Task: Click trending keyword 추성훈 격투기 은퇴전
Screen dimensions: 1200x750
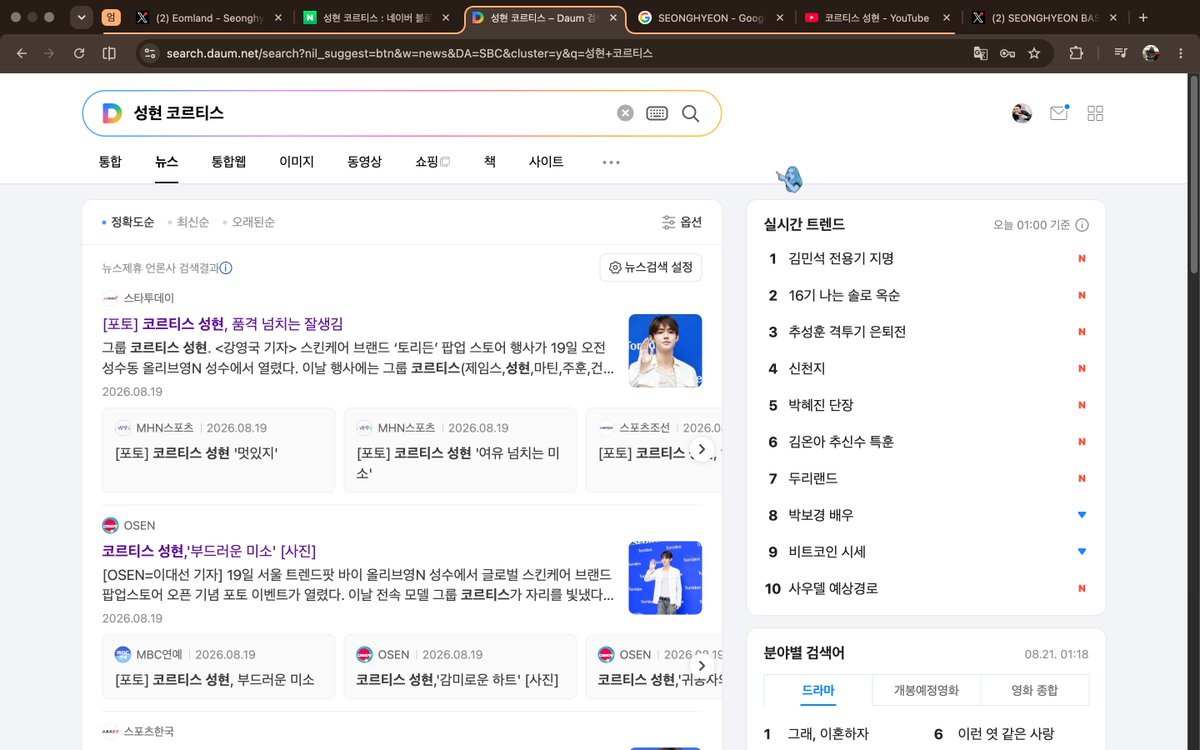Action: point(847,332)
